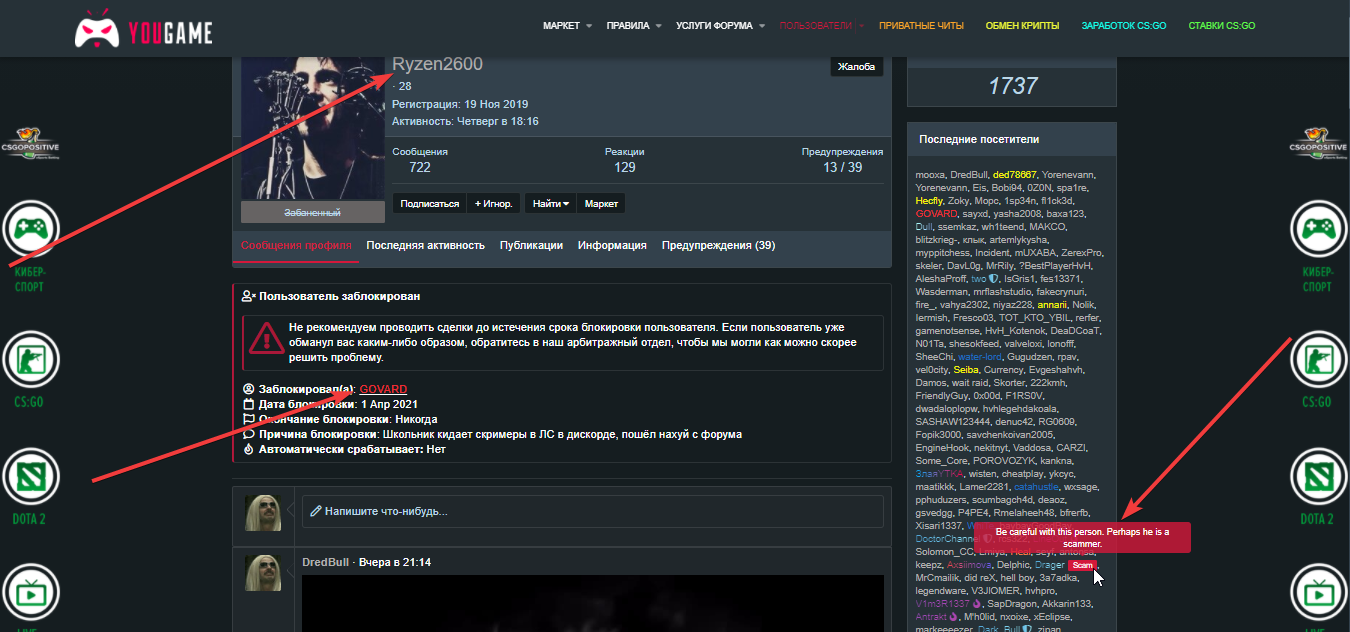Image resolution: width=1350 pixels, height=632 pixels.
Task: Click the + Игнор. button
Action: (493, 203)
